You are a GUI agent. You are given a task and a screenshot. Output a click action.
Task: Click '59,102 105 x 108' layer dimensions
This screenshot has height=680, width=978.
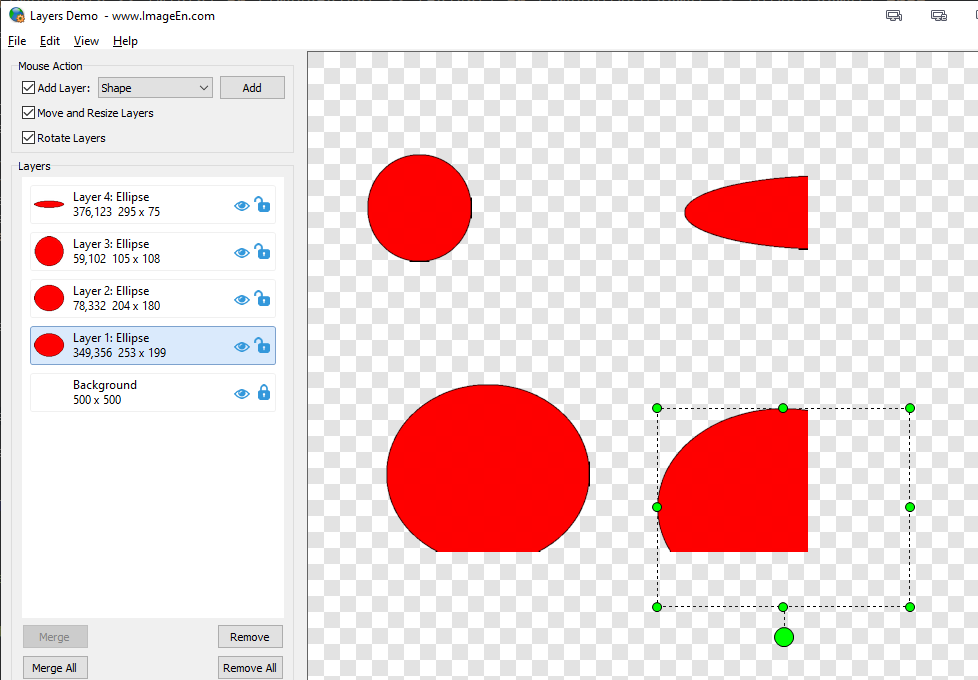(x=117, y=259)
